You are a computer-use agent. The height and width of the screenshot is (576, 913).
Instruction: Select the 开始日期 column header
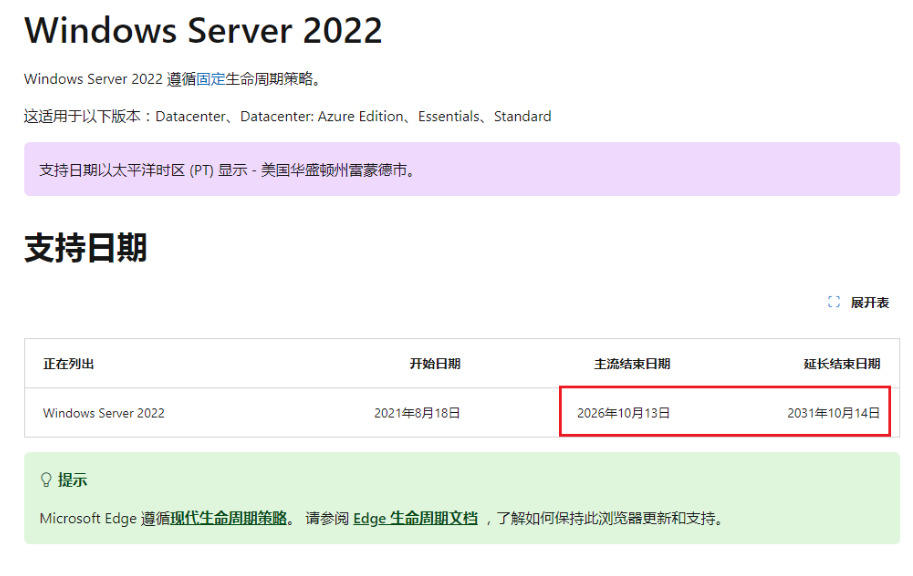[434, 364]
